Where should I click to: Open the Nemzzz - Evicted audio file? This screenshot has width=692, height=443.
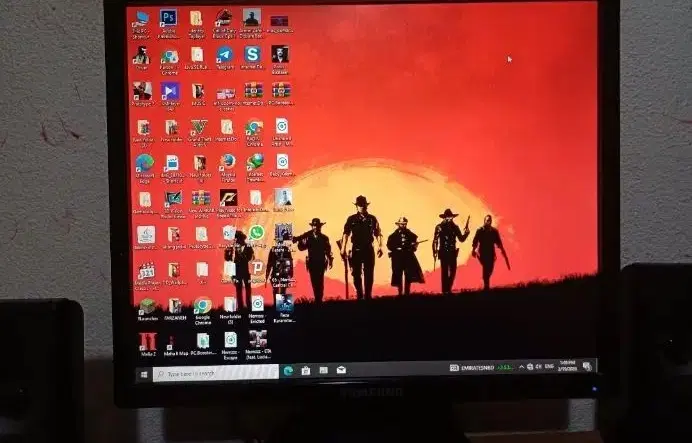coord(257,309)
